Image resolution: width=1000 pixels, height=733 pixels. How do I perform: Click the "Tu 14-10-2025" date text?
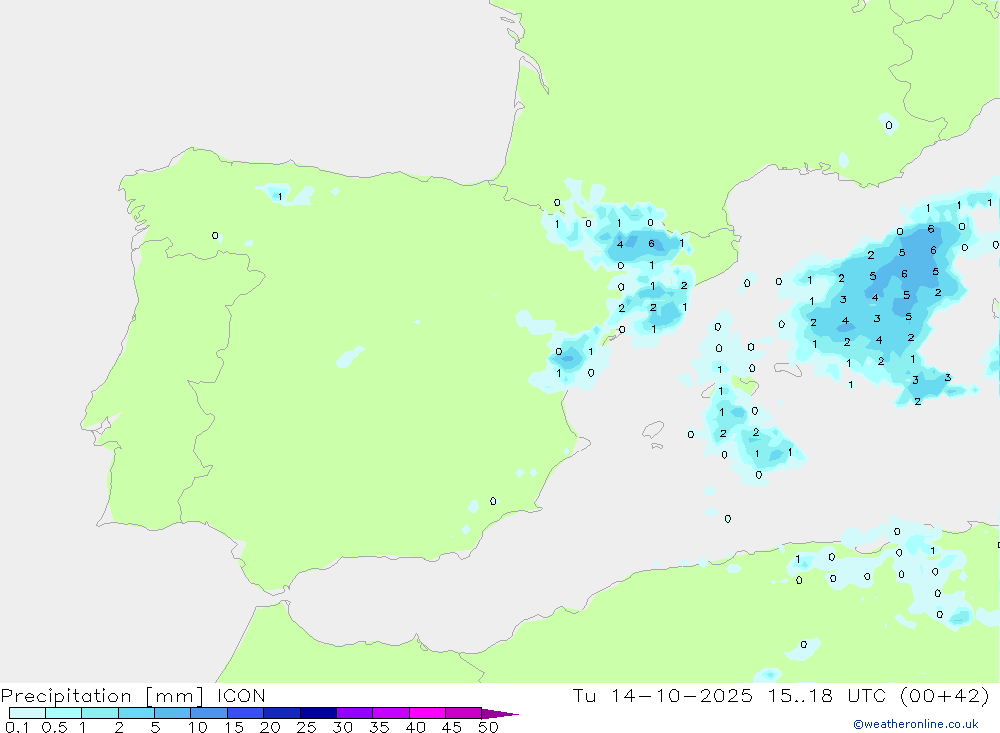pyautogui.click(x=663, y=695)
